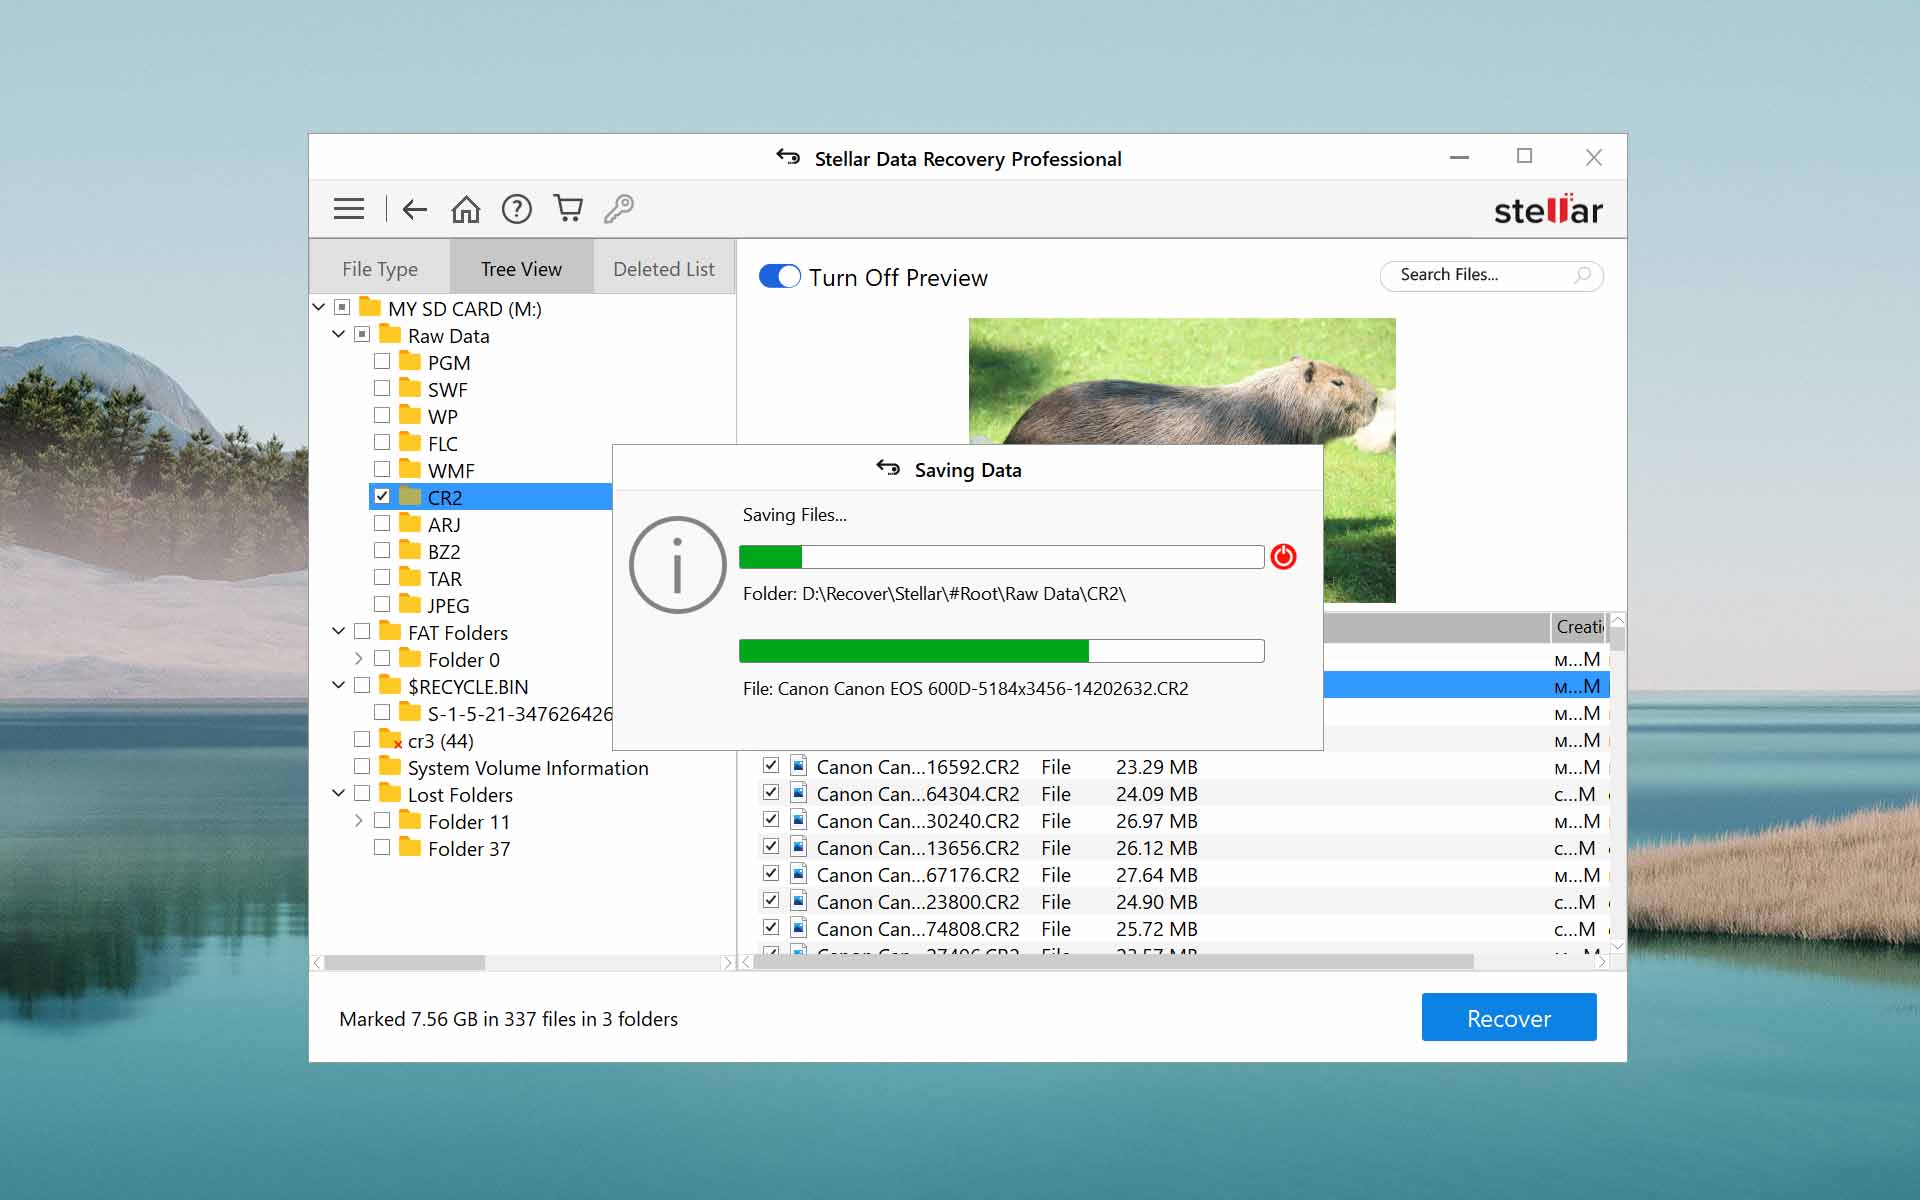Click the help question mark icon
1920x1200 pixels.
coord(516,209)
